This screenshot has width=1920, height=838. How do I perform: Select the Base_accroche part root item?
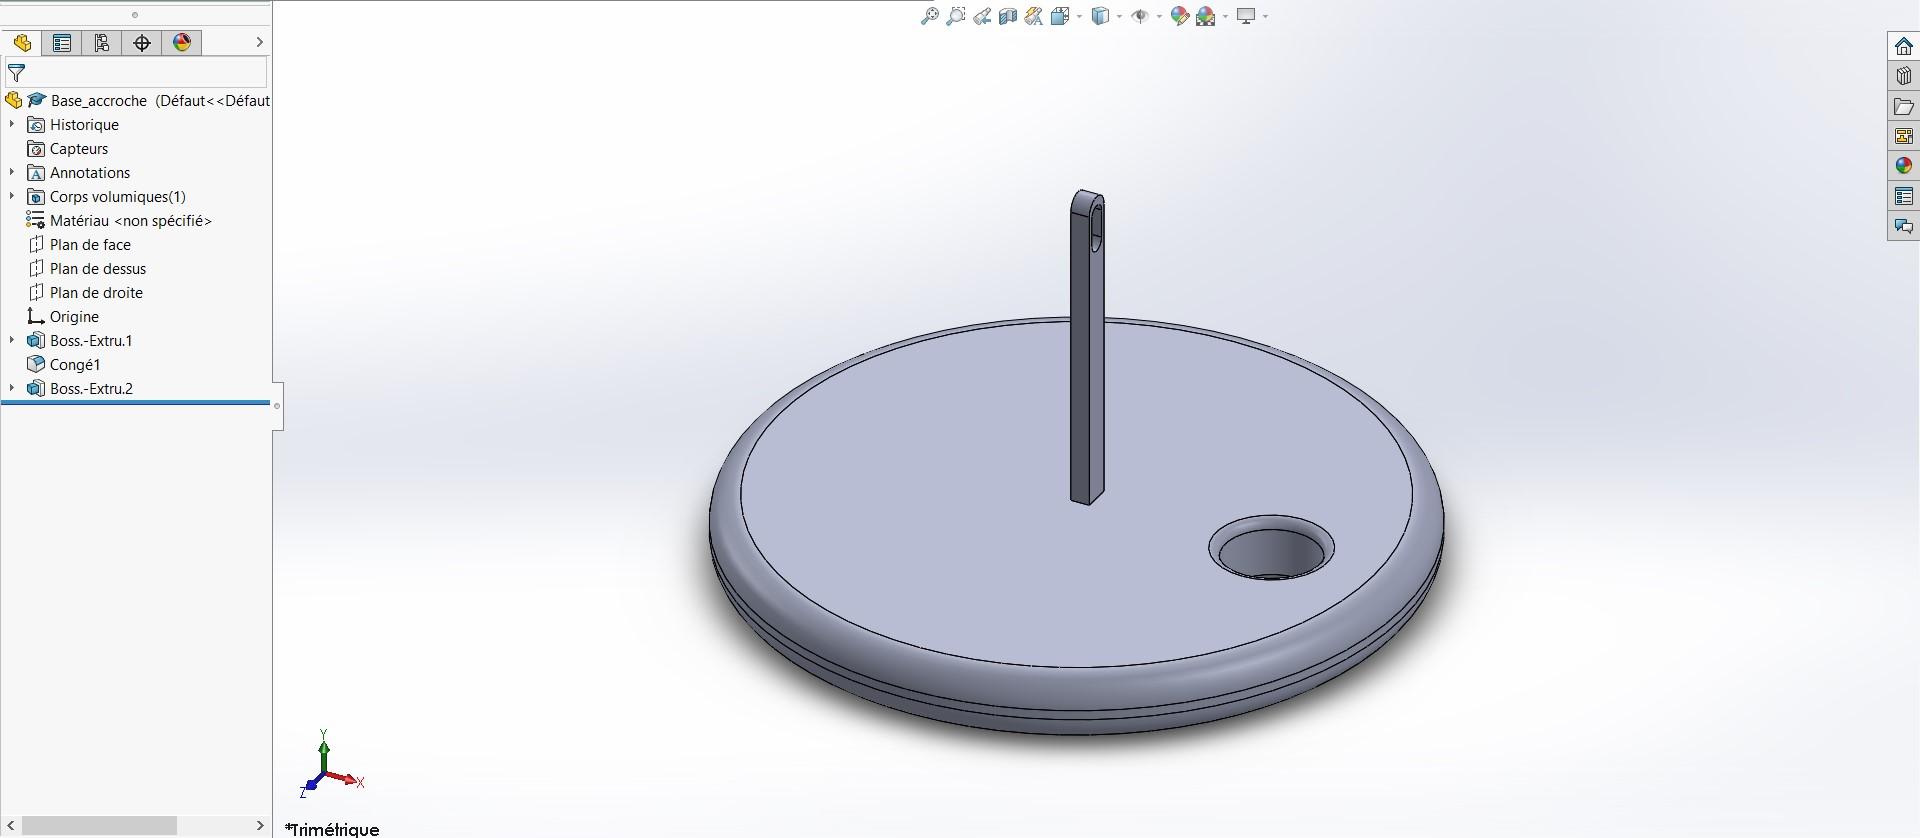tap(136, 100)
